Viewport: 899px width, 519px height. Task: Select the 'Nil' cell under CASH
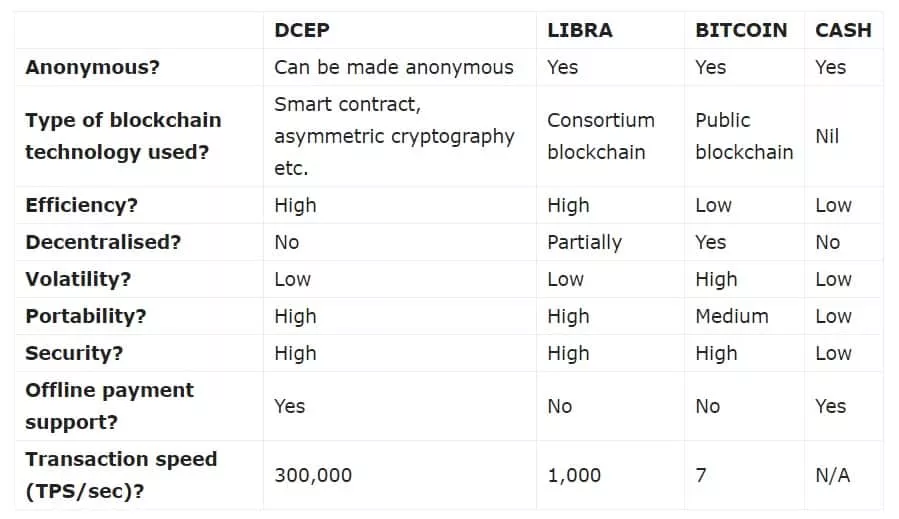point(827,136)
